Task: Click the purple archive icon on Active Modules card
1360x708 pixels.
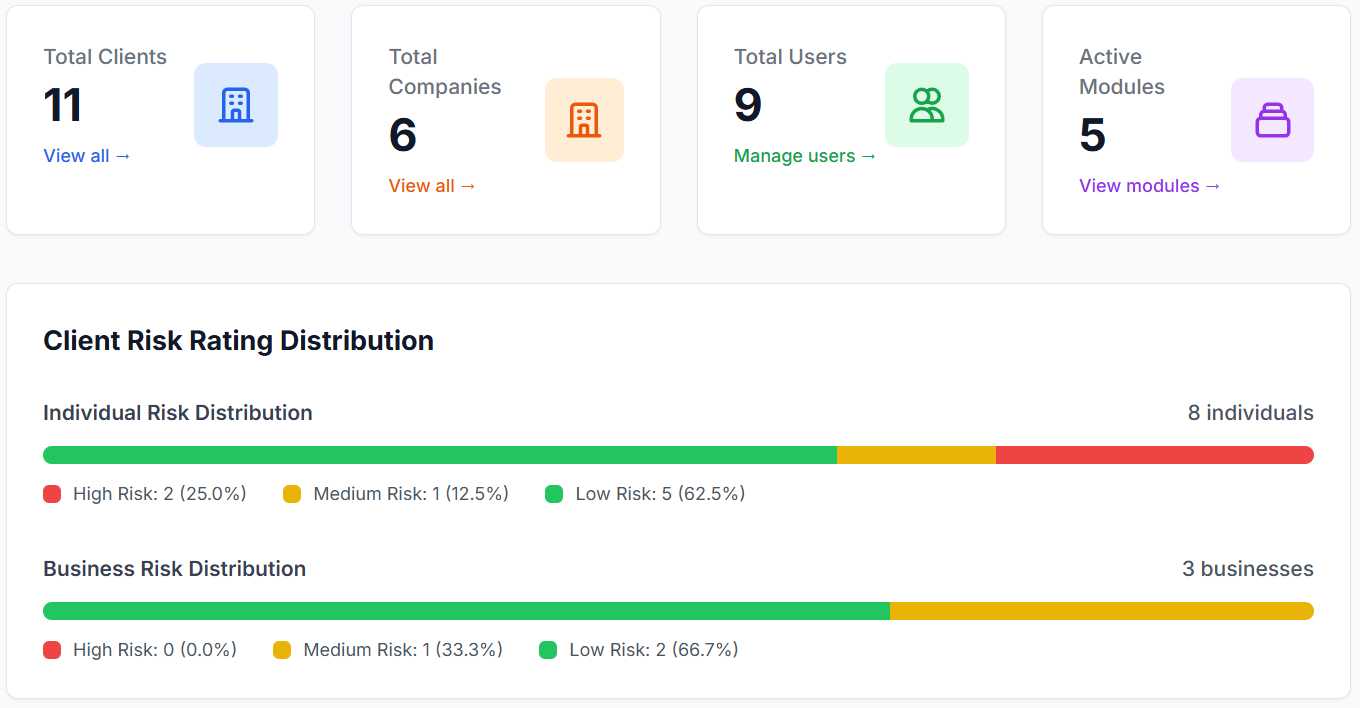Action: coord(1272,120)
